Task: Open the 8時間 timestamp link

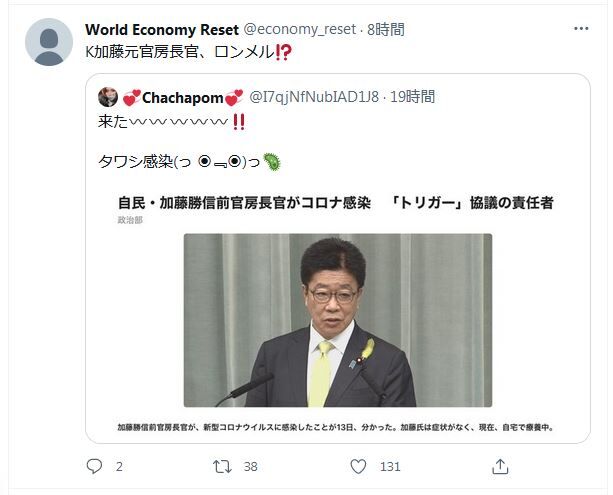Action: (386, 29)
